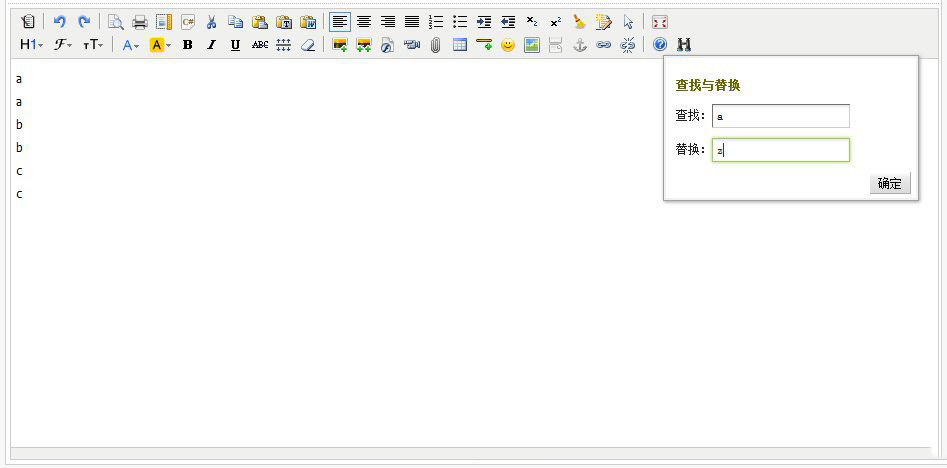Viewport: 947px width, 468px height.
Task: Open the H1 heading dropdown
Action: (x=31, y=45)
